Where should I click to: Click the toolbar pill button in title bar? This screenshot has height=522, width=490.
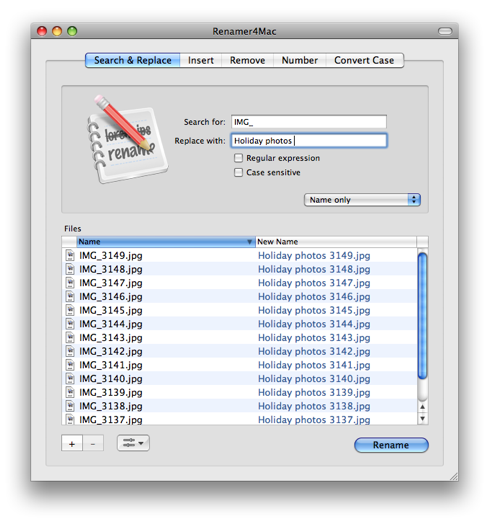(445, 31)
